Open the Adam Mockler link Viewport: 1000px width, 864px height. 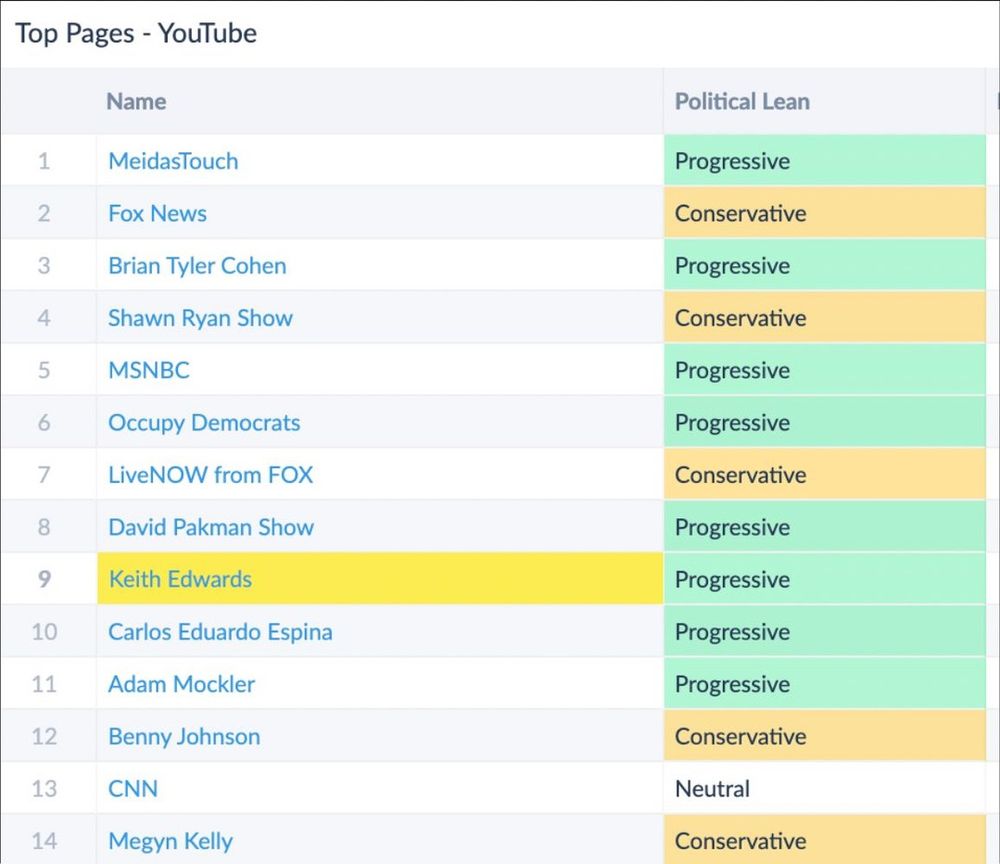181,684
